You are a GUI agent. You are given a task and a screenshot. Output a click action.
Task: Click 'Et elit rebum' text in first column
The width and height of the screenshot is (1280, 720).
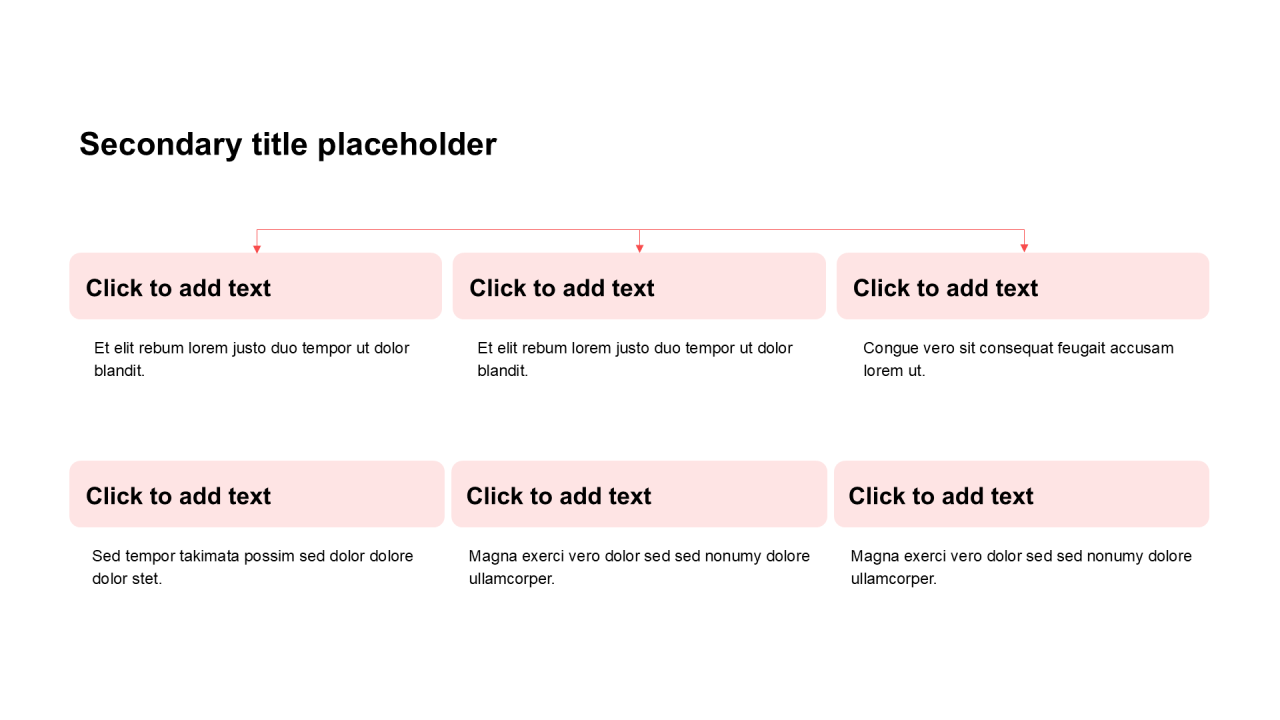pos(251,359)
